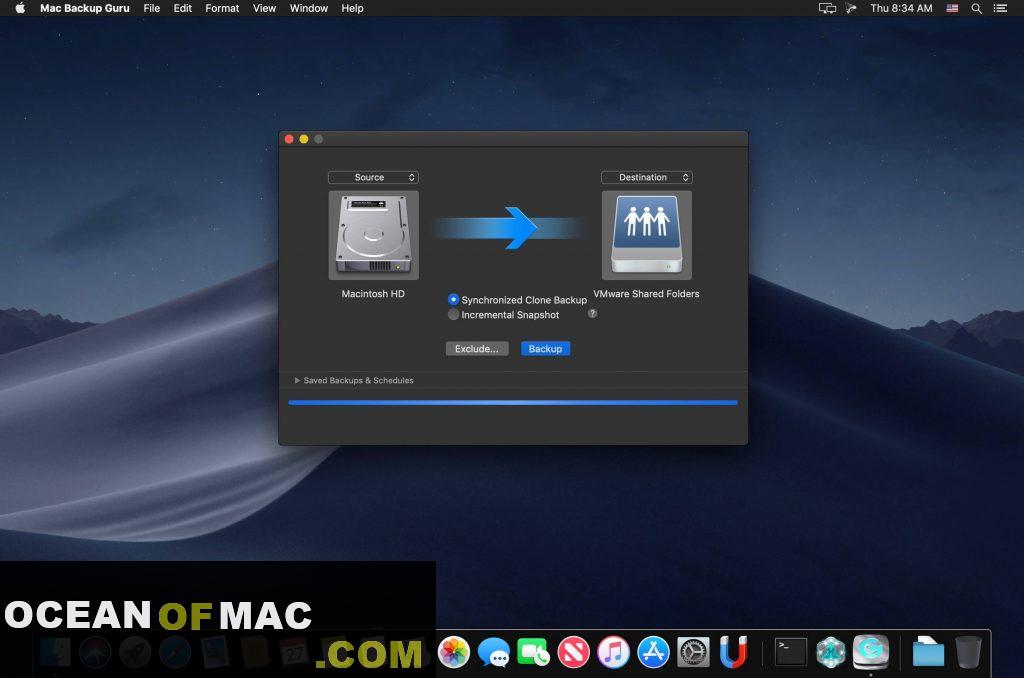Image resolution: width=1024 pixels, height=678 pixels.
Task: Click the Exclude... button
Action: [x=477, y=349]
